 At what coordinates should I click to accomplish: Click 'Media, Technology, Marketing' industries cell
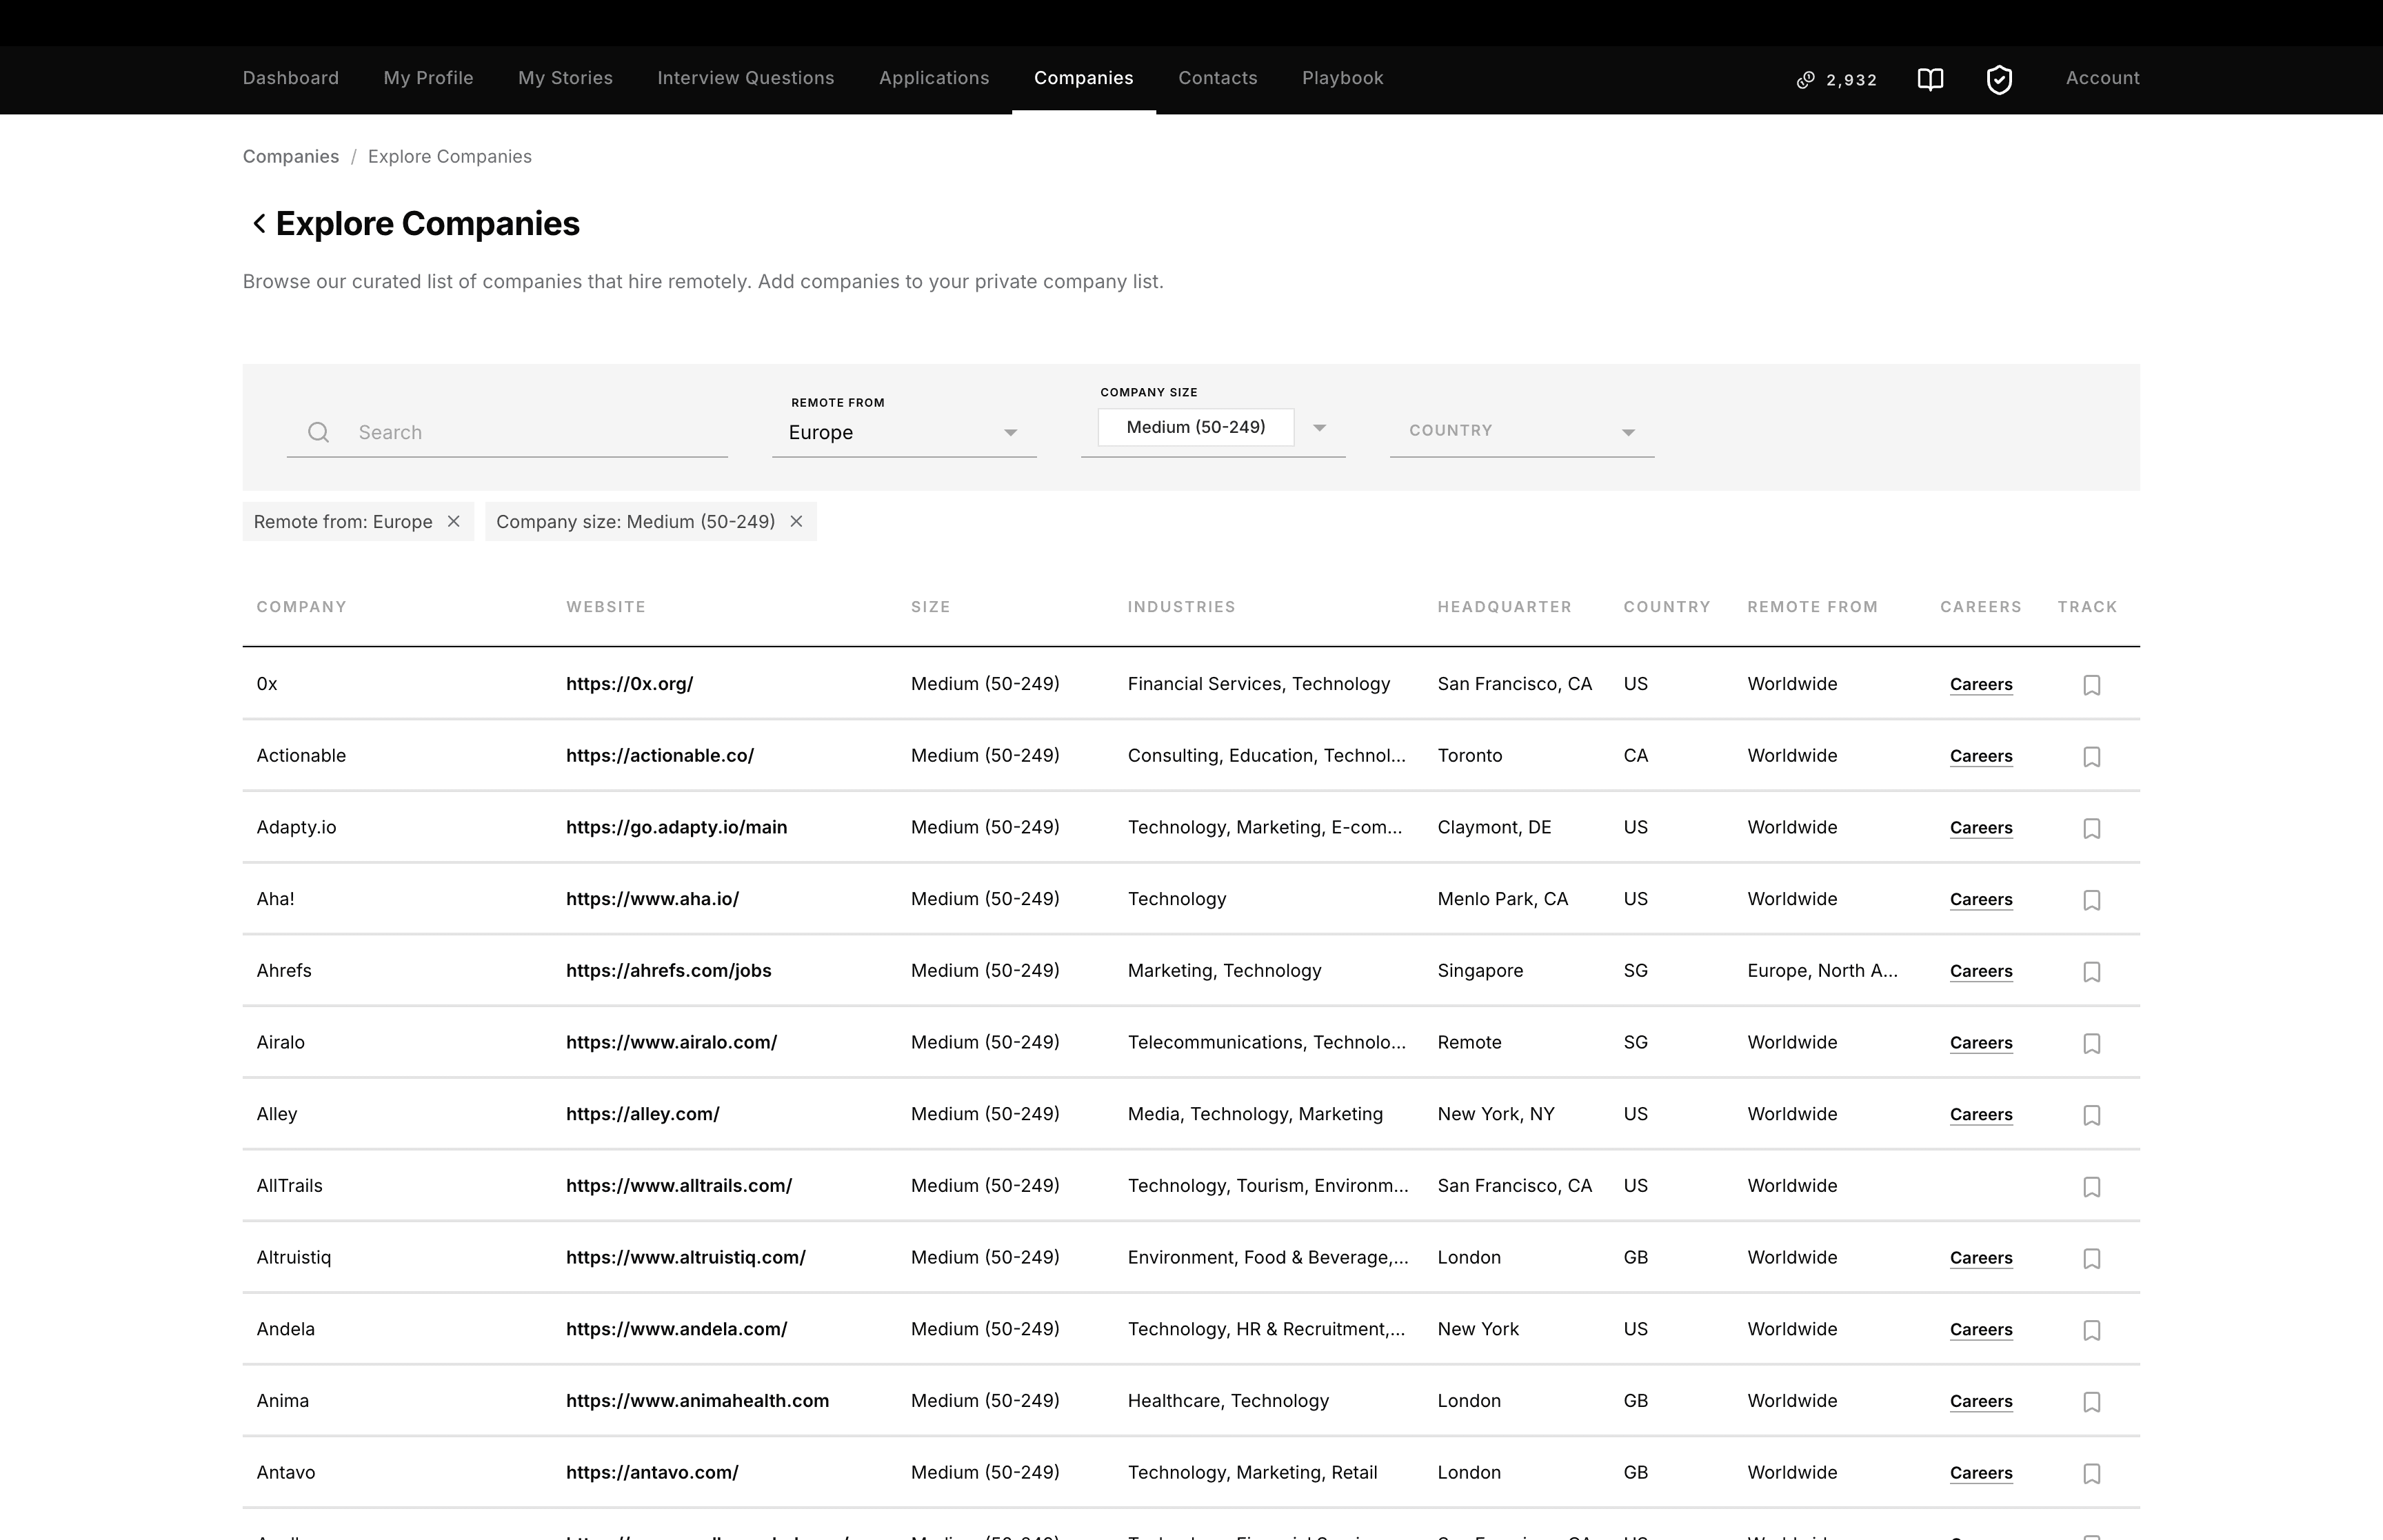click(1256, 1114)
